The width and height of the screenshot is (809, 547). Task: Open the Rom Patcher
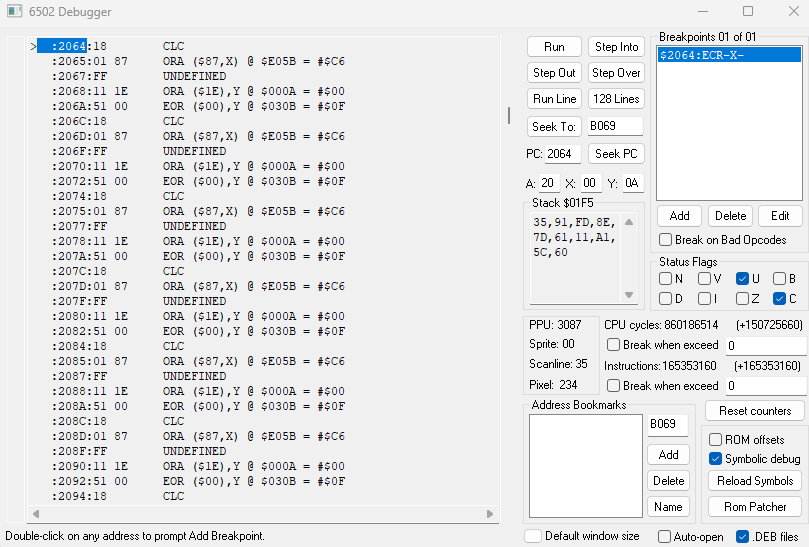click(754, 507)
